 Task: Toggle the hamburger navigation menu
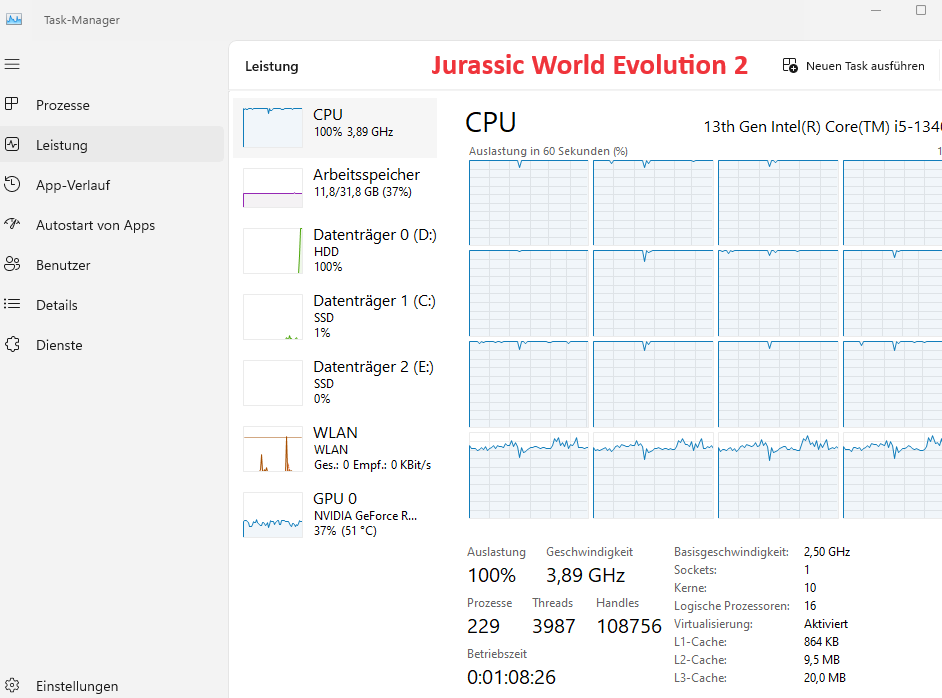[x=12, y=64]
